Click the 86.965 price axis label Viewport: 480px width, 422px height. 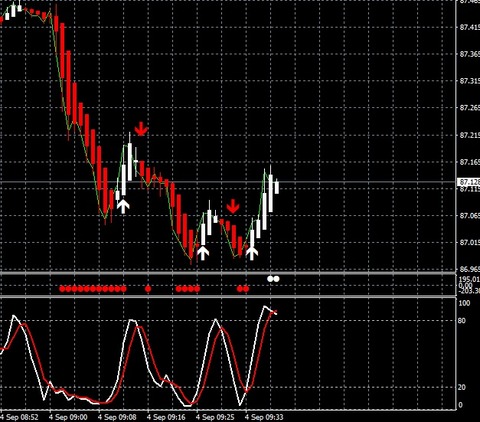click(470, 269)
